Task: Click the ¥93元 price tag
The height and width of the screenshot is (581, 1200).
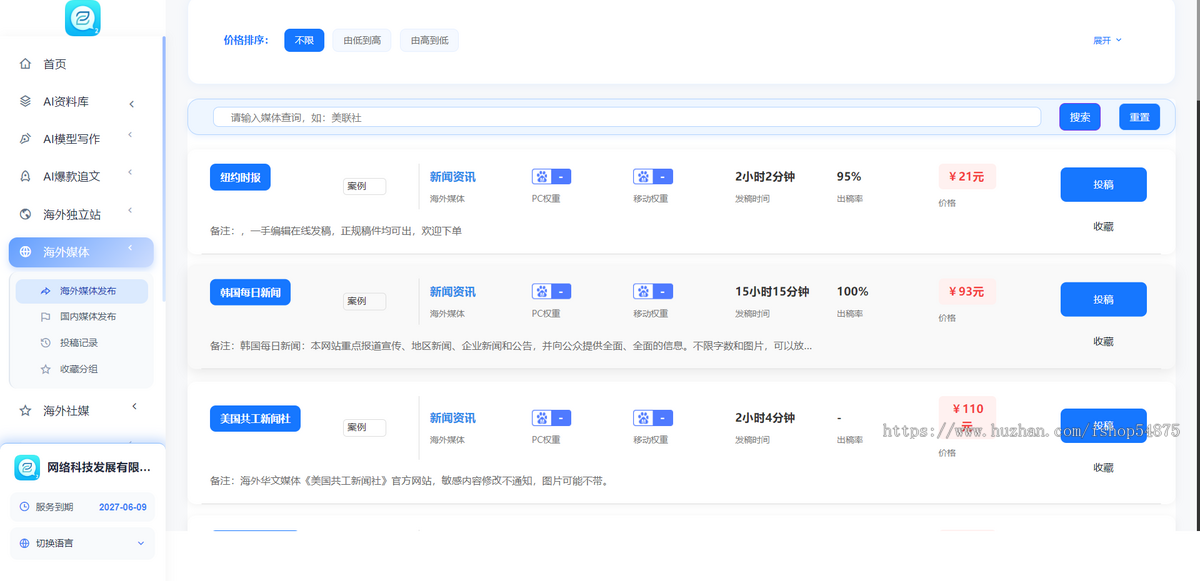Action: [967, 292]
